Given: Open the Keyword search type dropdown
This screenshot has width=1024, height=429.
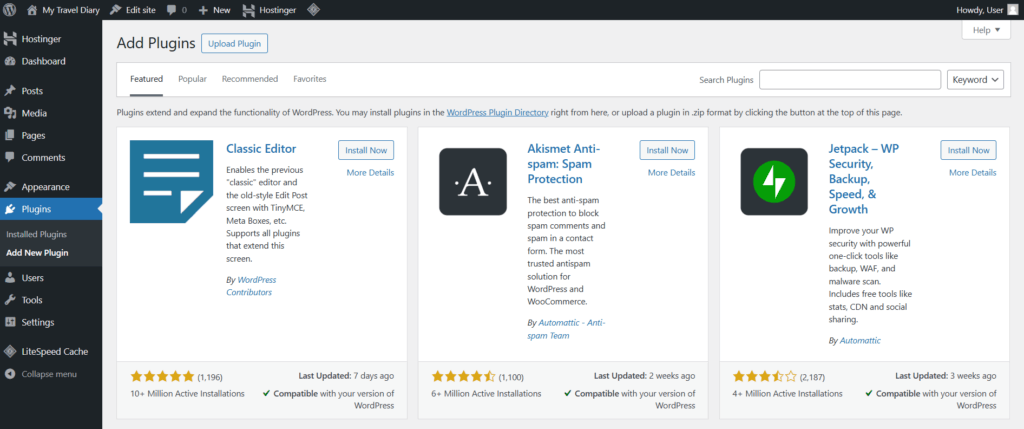Looking at the screenshot, I should [974, 80].
